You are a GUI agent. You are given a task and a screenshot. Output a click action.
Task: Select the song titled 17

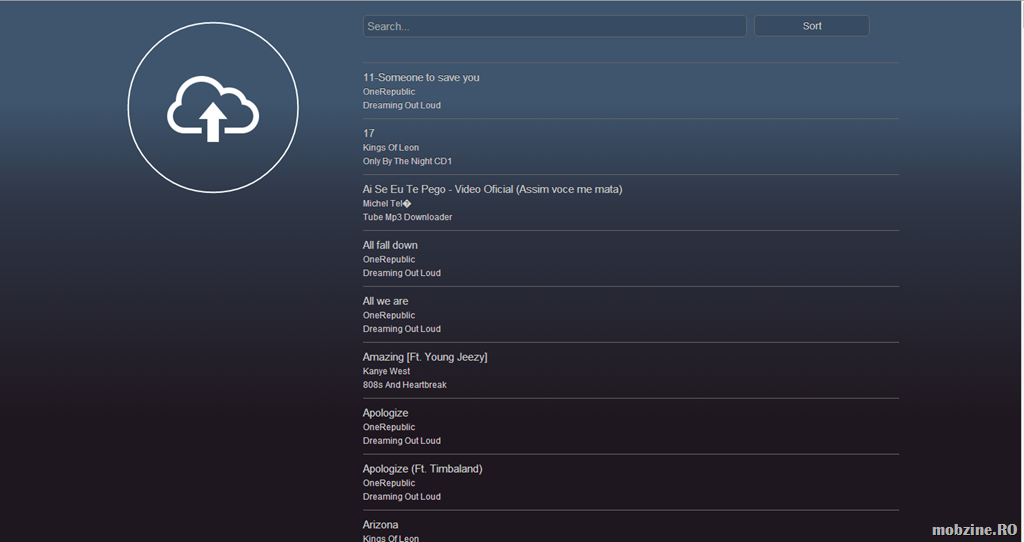(x=368, y=133)
